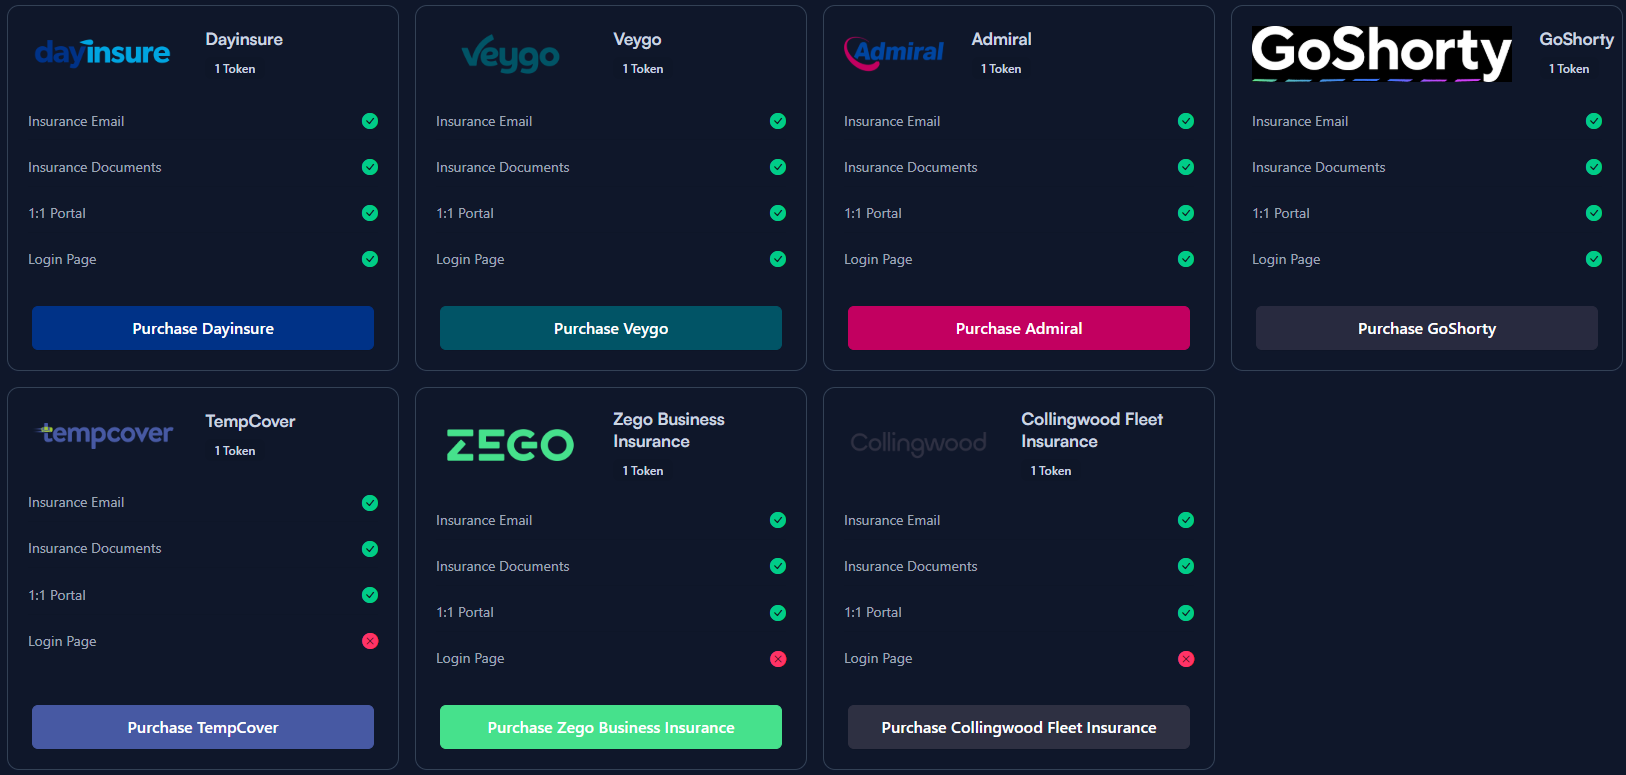This screenshot has height=775, width=1626.
Task: Click the 1 Token label under Veygo
Action: [x=642, y=69]
